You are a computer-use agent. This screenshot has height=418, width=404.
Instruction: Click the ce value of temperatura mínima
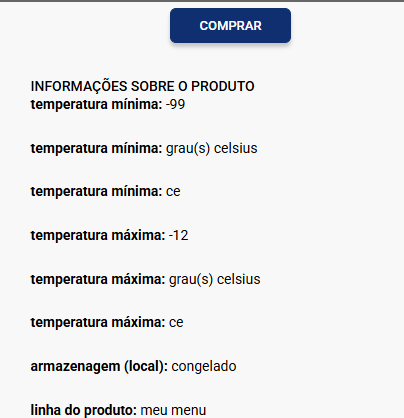click(x=173, y=192)
